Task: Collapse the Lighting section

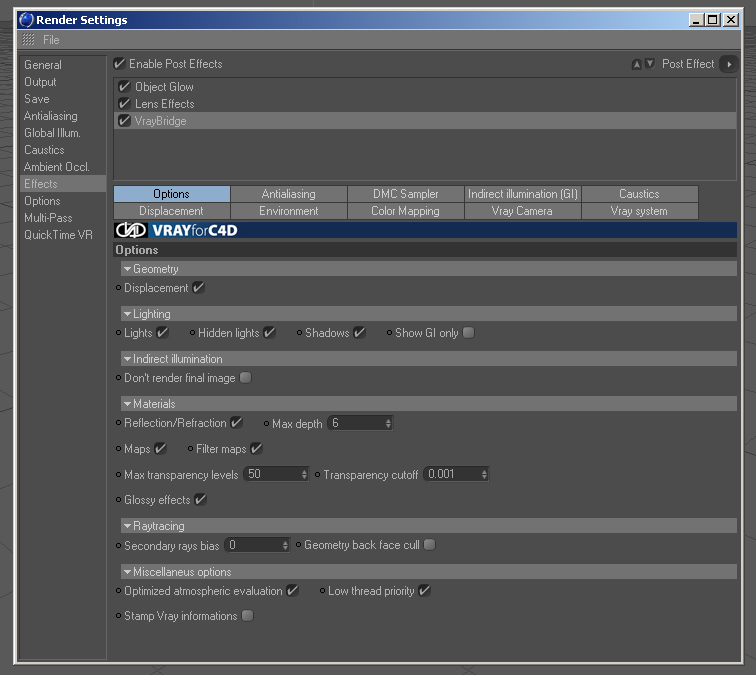Action: 127,314
